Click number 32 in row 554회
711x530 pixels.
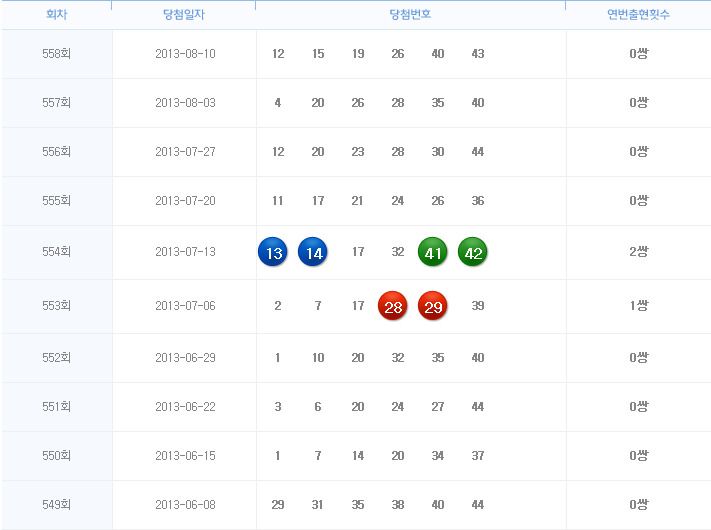point(398,252)
